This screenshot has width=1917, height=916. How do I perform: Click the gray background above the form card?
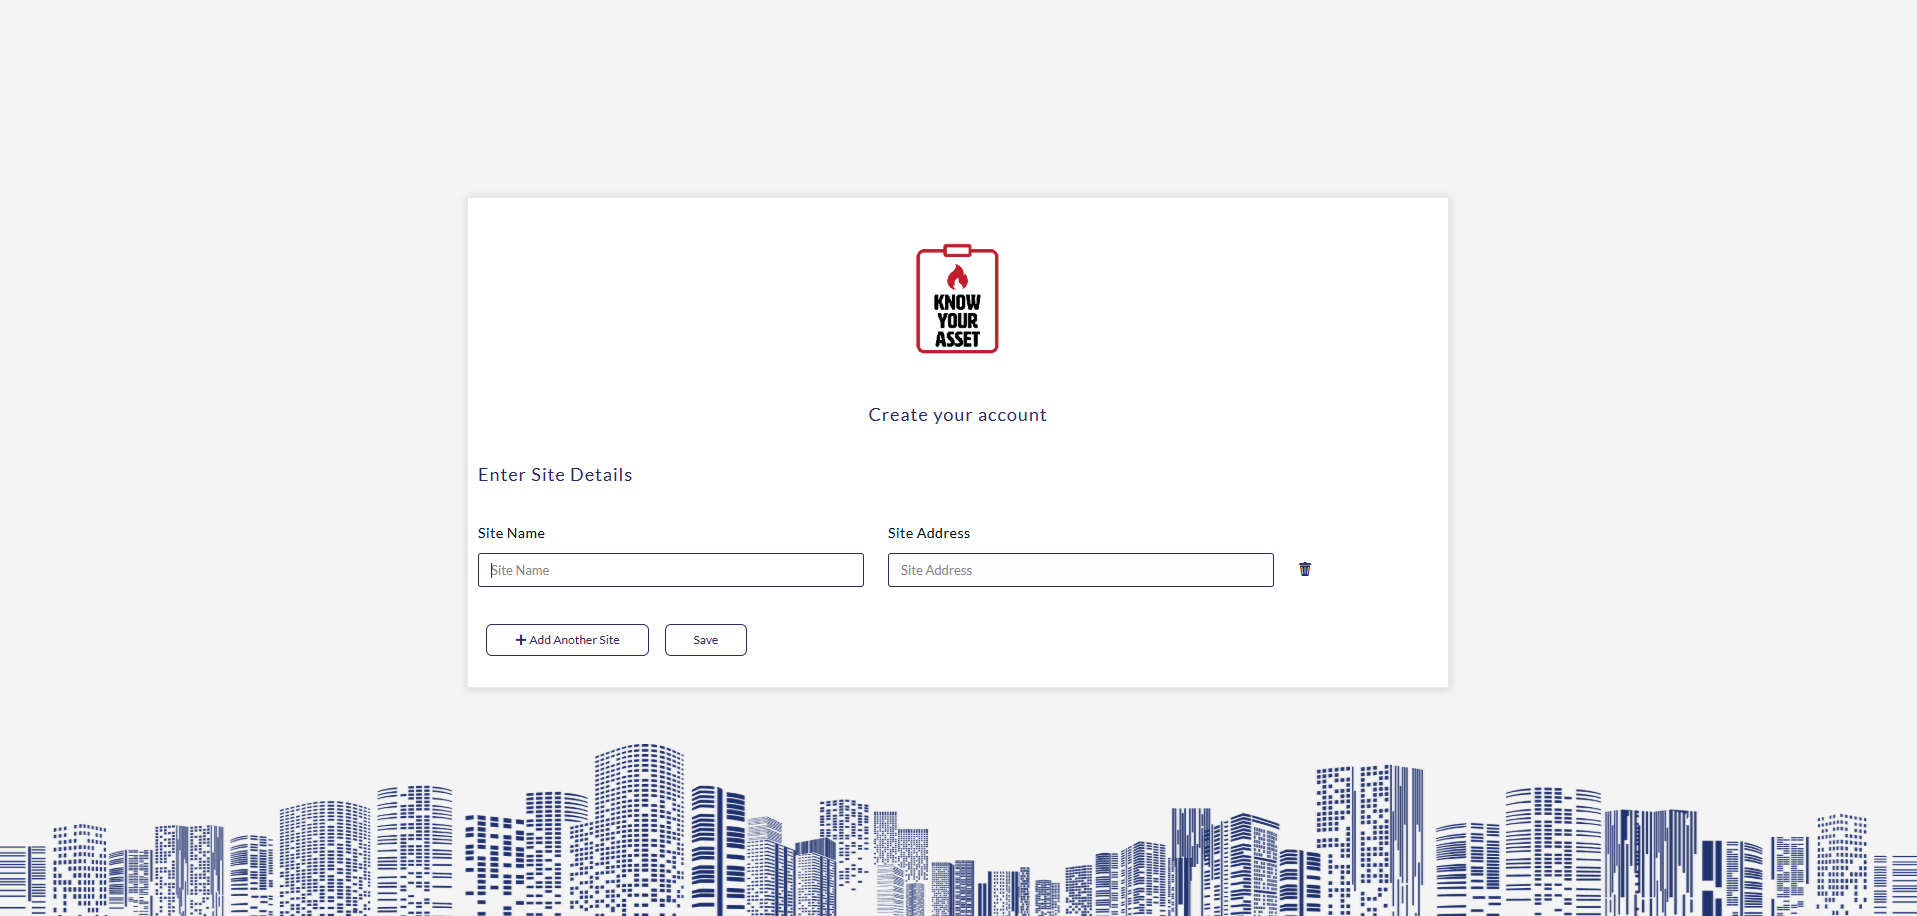[x=957, y=100]
